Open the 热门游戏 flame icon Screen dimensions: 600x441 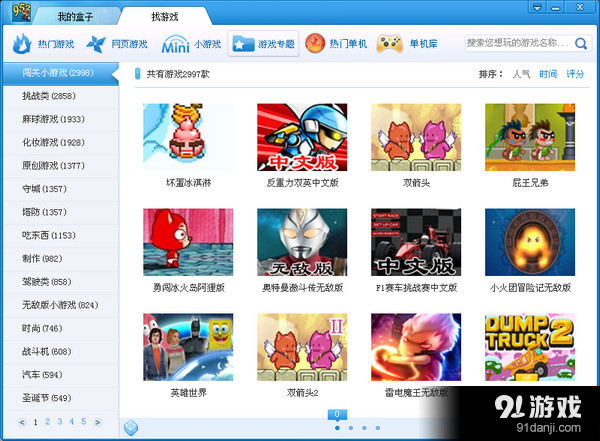pyautogui.click(x=22, y=44)
